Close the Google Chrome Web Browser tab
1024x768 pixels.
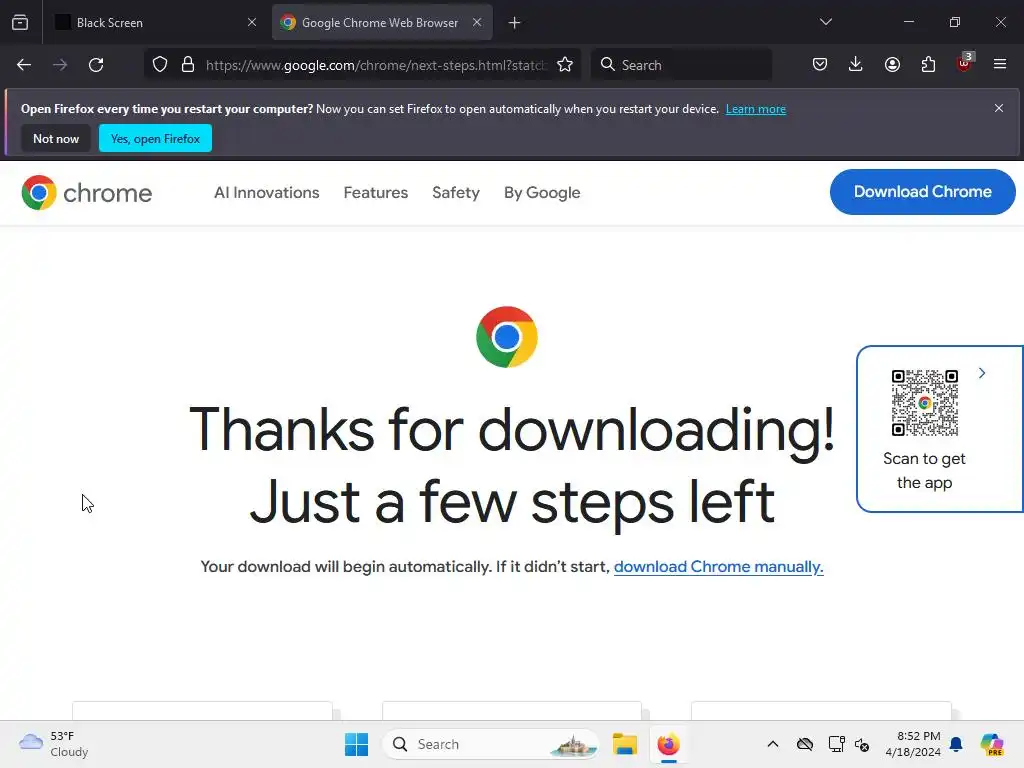(477, 22)
